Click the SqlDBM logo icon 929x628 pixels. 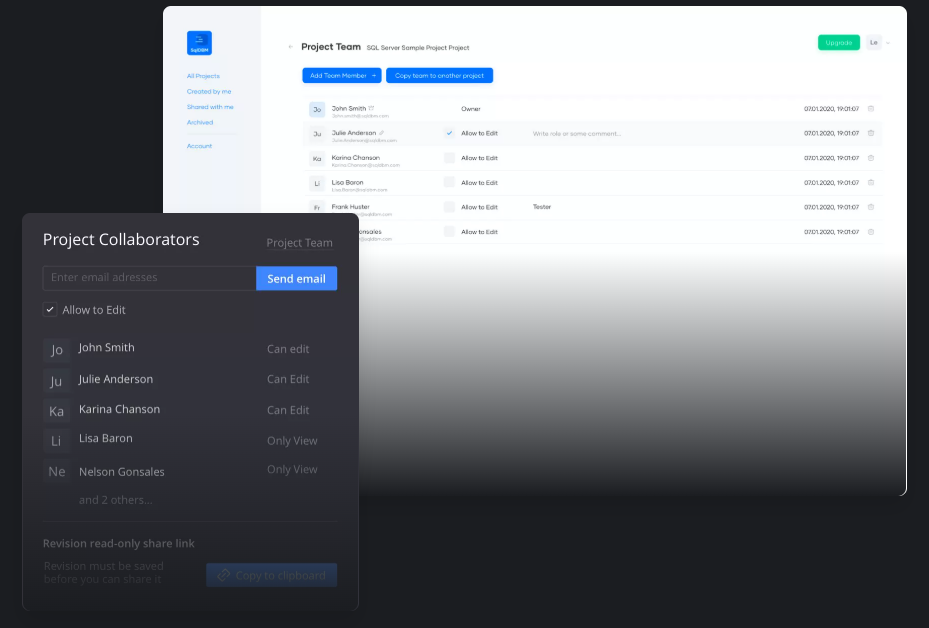point(199,43)
